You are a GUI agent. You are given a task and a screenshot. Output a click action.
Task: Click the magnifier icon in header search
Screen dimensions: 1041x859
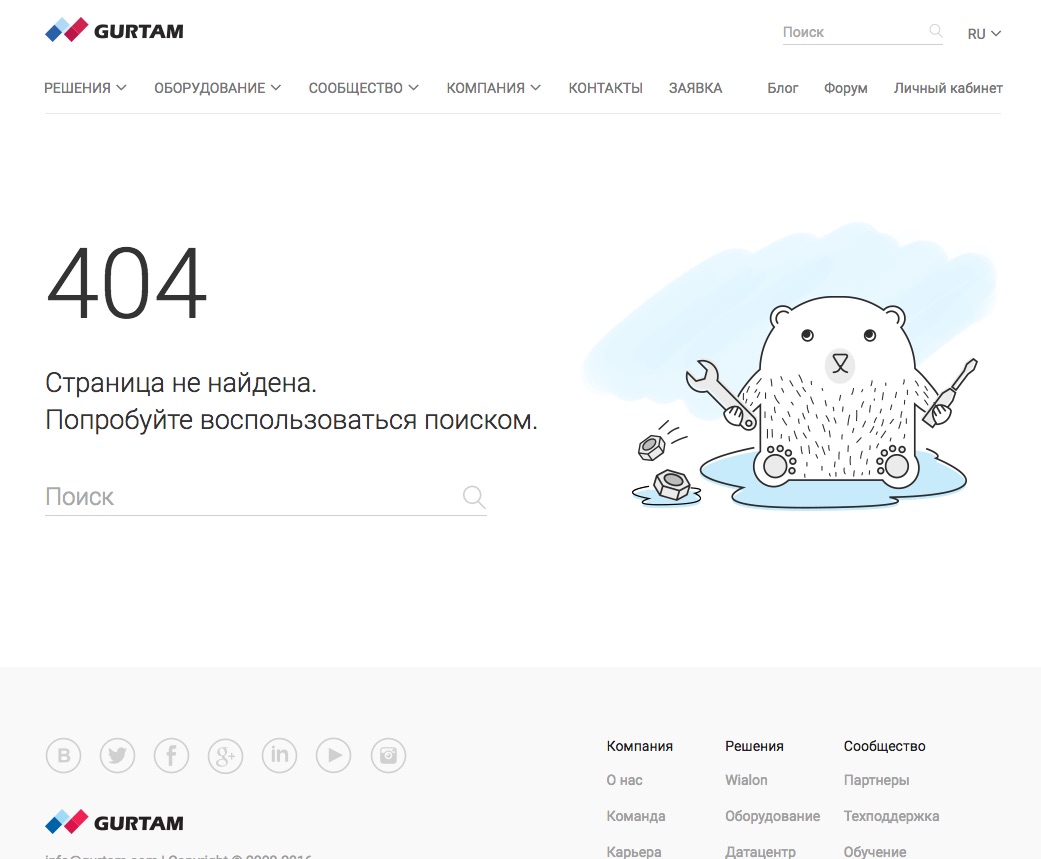click(x=936, y=32)
